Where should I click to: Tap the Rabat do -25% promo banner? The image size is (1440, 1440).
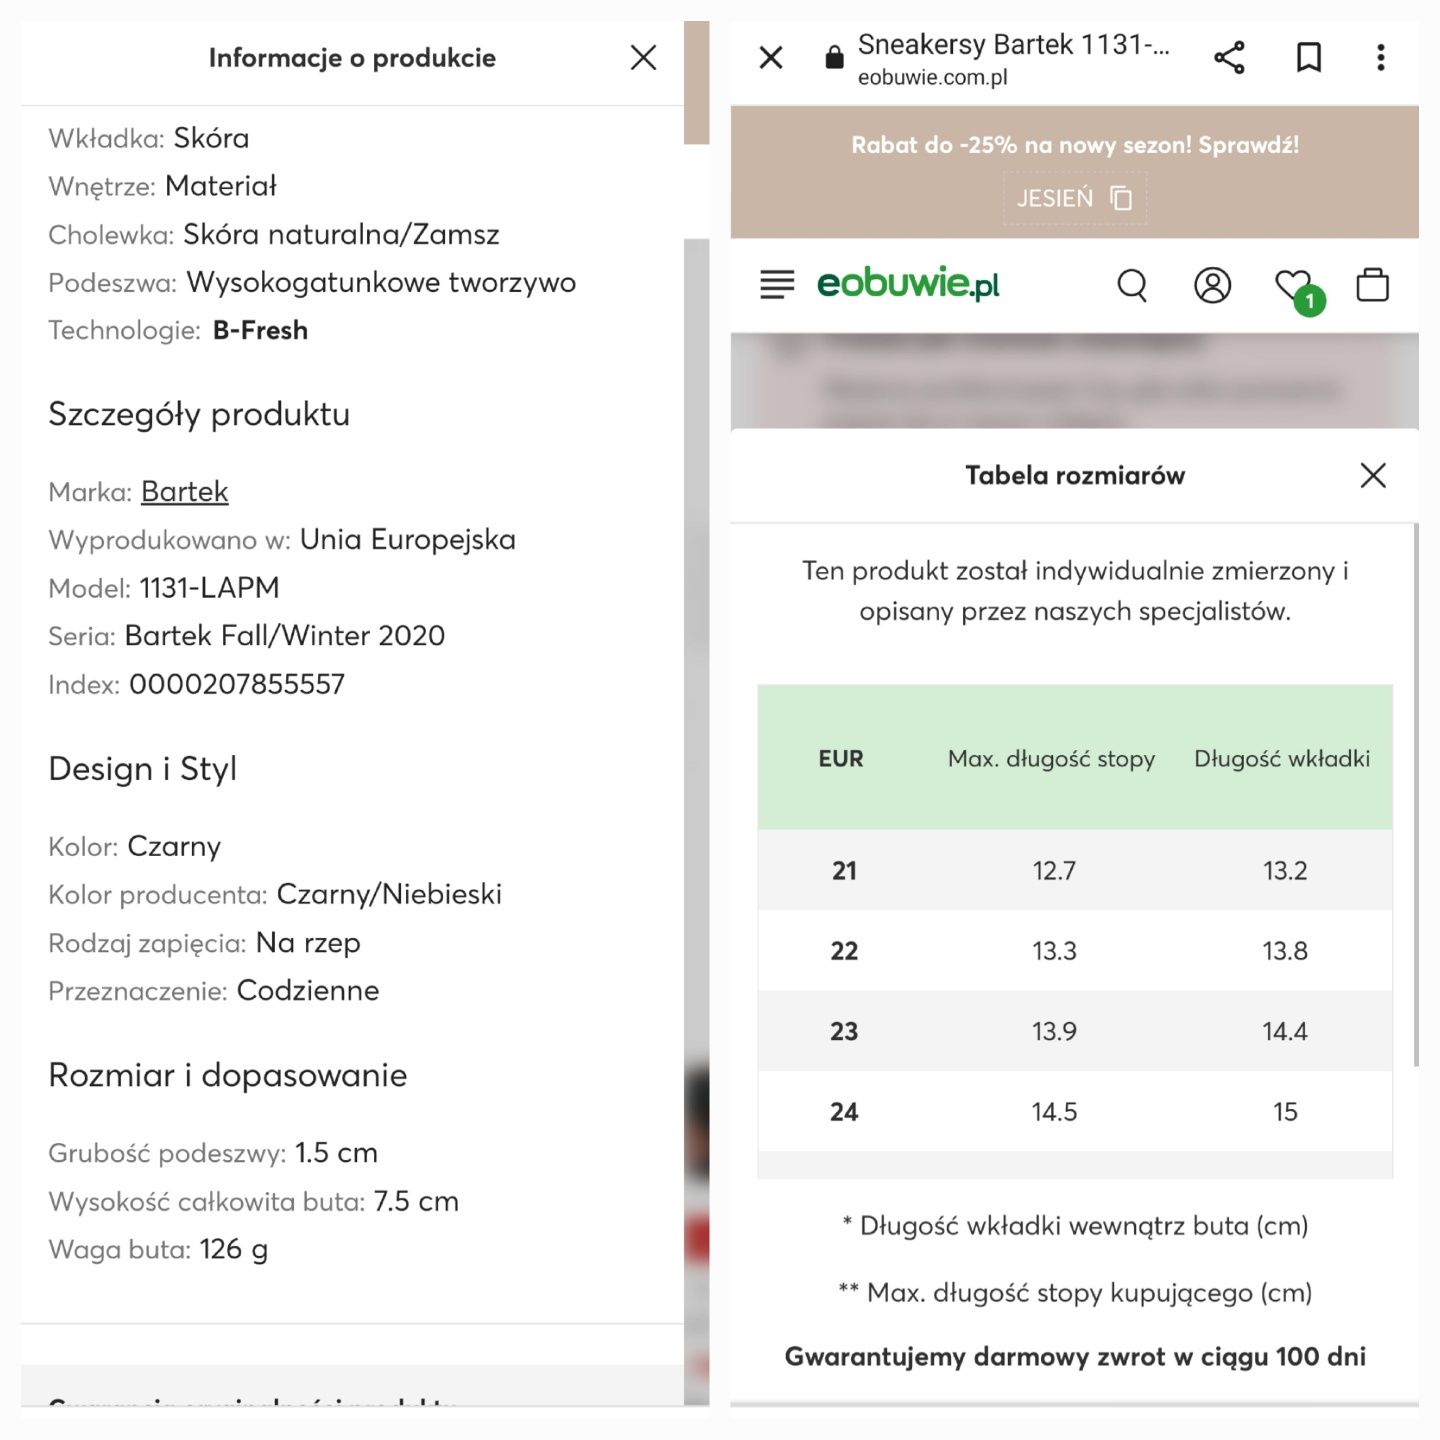pos(1075,145)
